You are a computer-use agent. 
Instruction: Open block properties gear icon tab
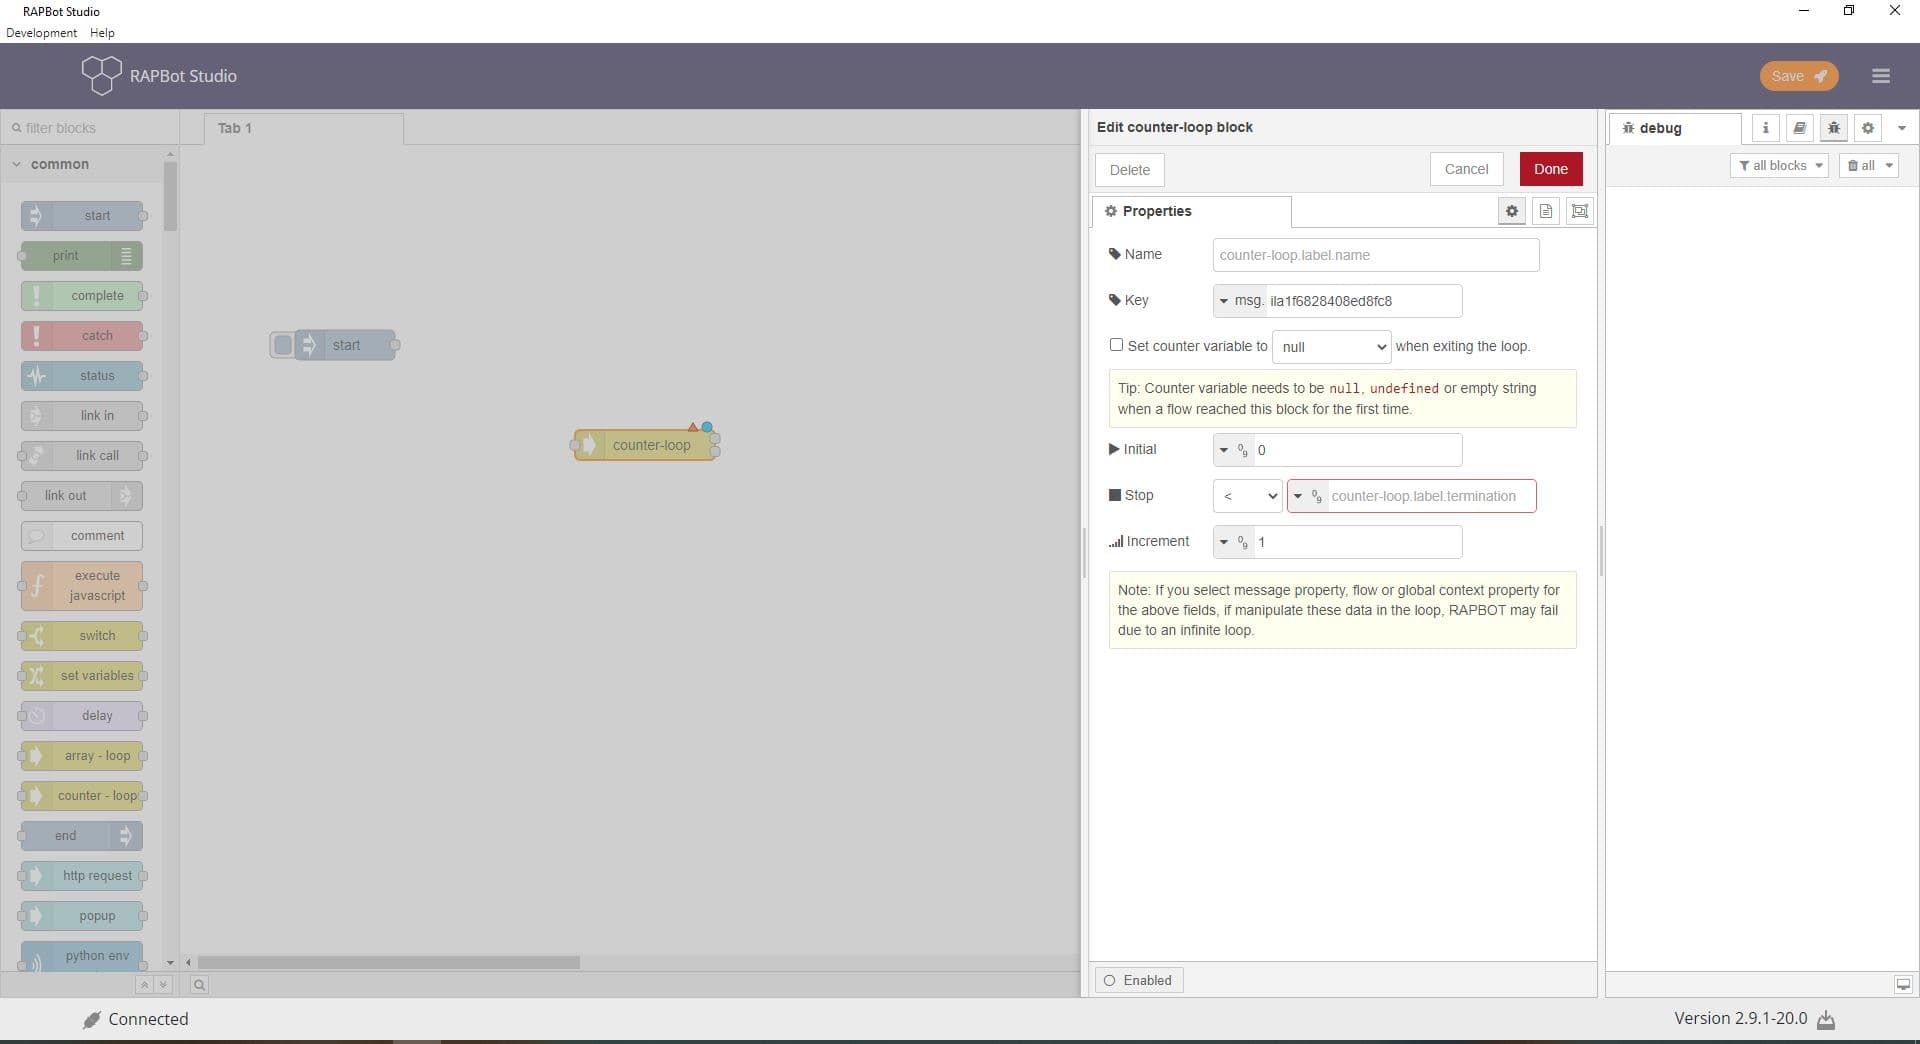(x=1511, y=211)
